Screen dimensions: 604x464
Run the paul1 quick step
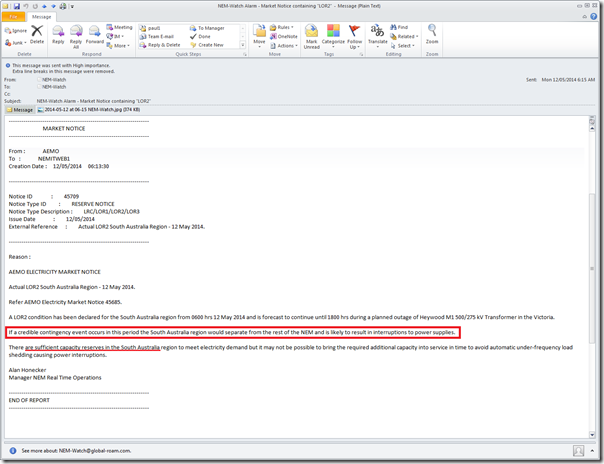pos(151,28)
